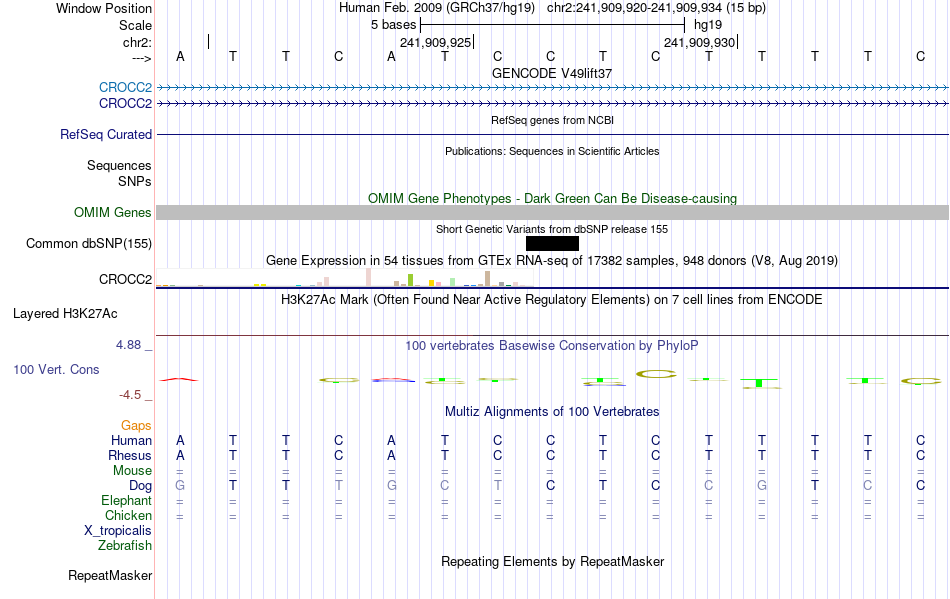Click Short Genetic Variants from dbSNP title
The width and height of the screenshot is (950, 599).
[552, 230]
